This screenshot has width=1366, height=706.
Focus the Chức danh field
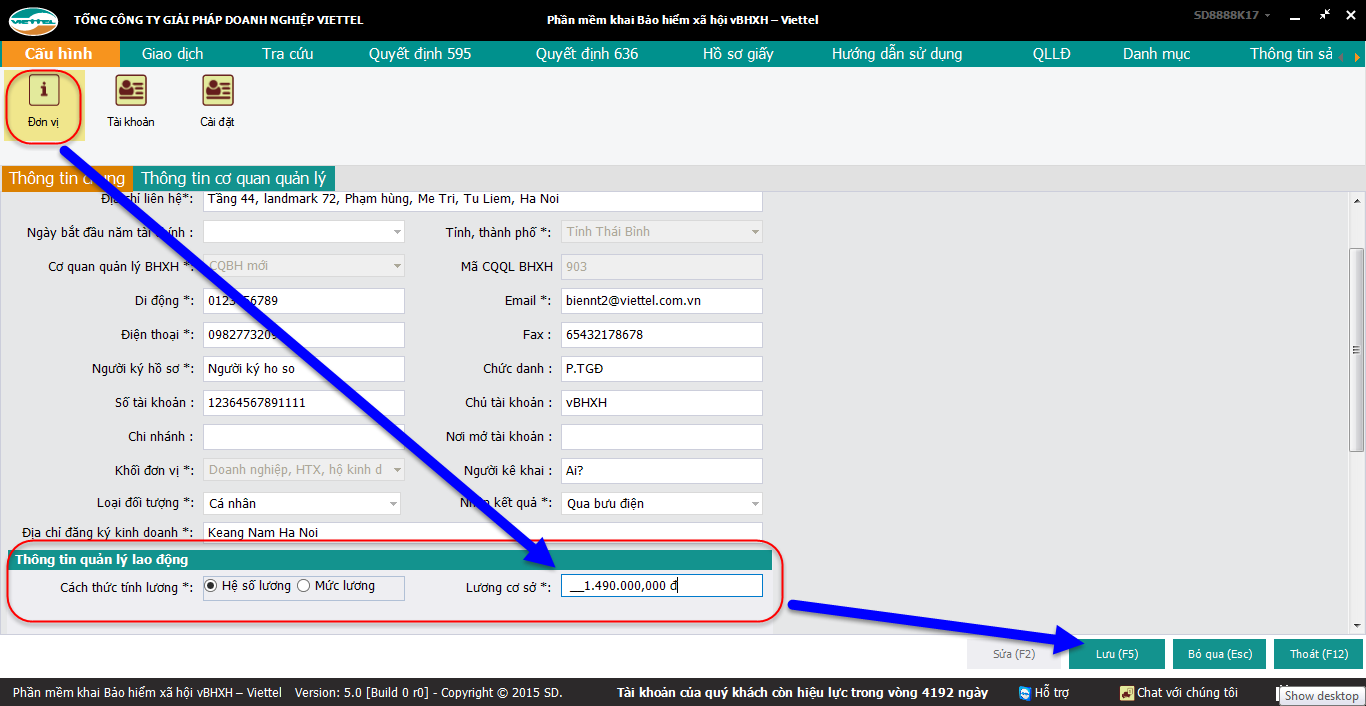pos(662,368)
